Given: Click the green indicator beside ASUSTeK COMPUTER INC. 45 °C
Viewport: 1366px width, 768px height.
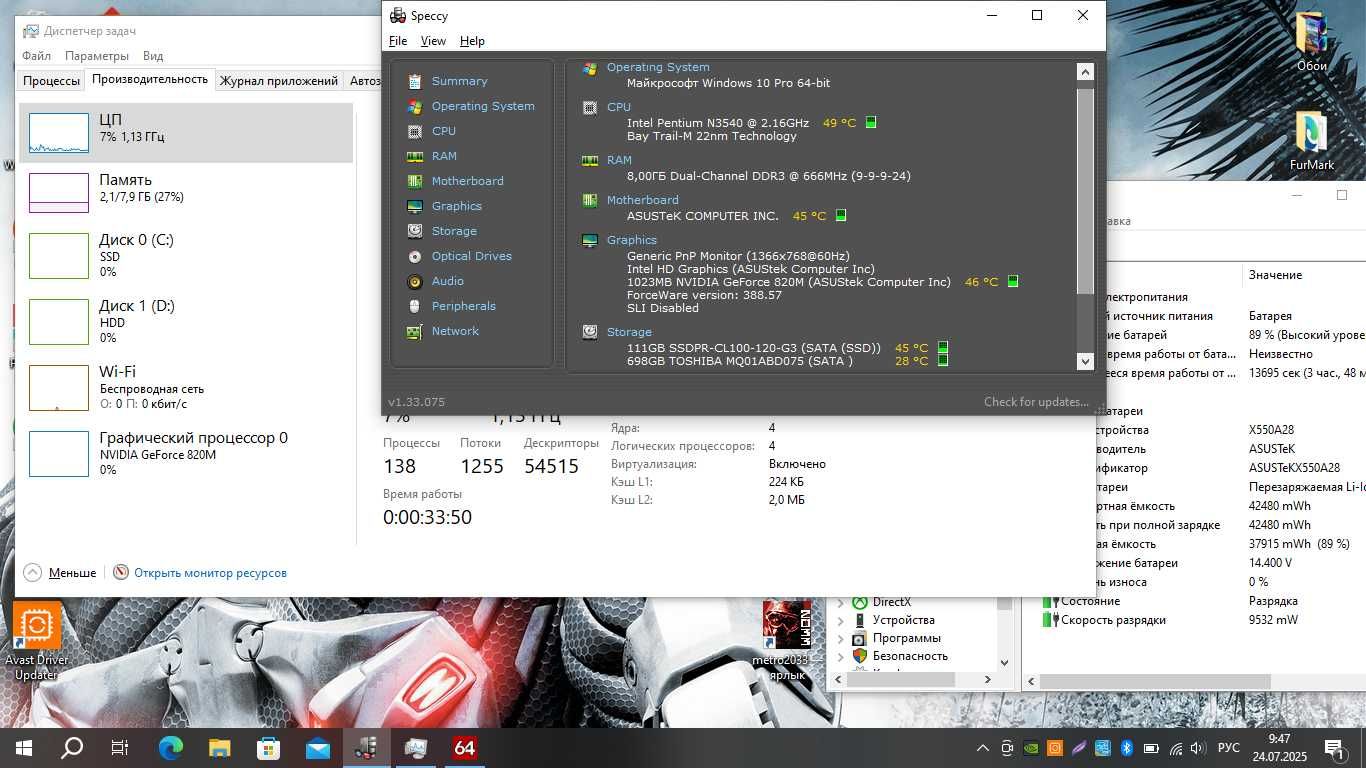Looking at the screenshot, I should tap(841, 216).
